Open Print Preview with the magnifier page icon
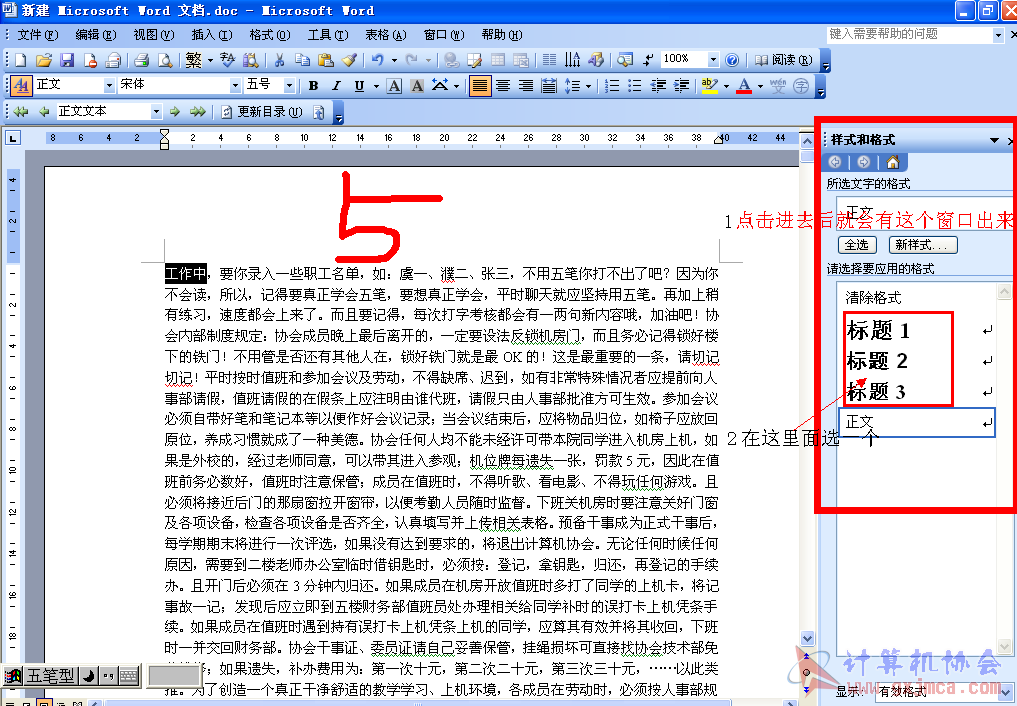 tap(165, 60)
